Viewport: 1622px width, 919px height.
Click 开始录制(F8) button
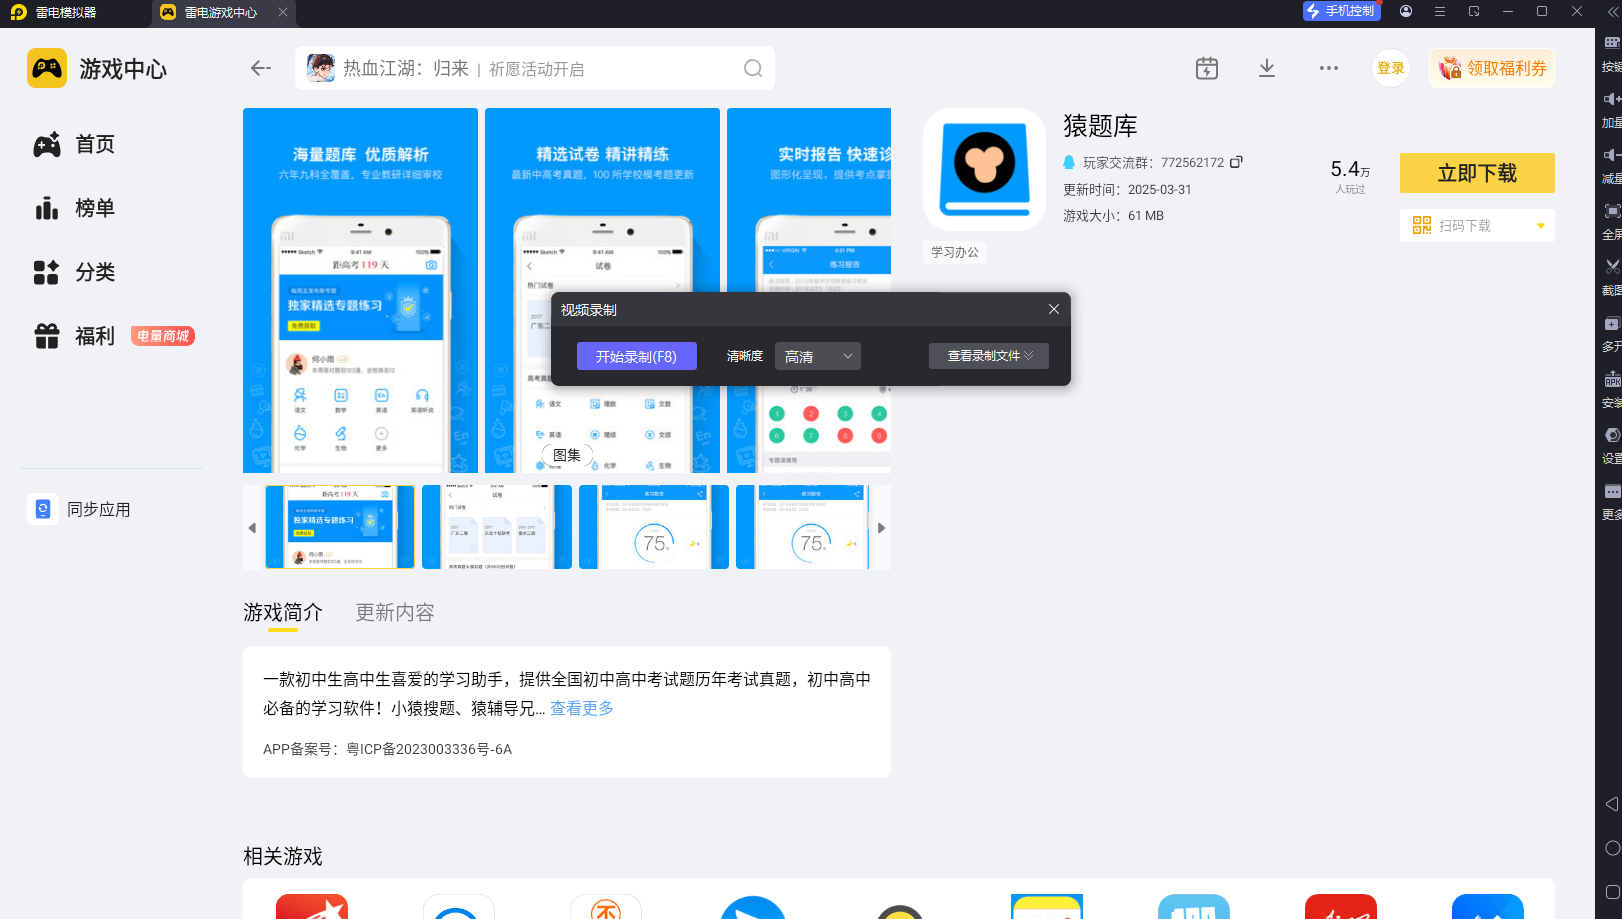(637, 356)
